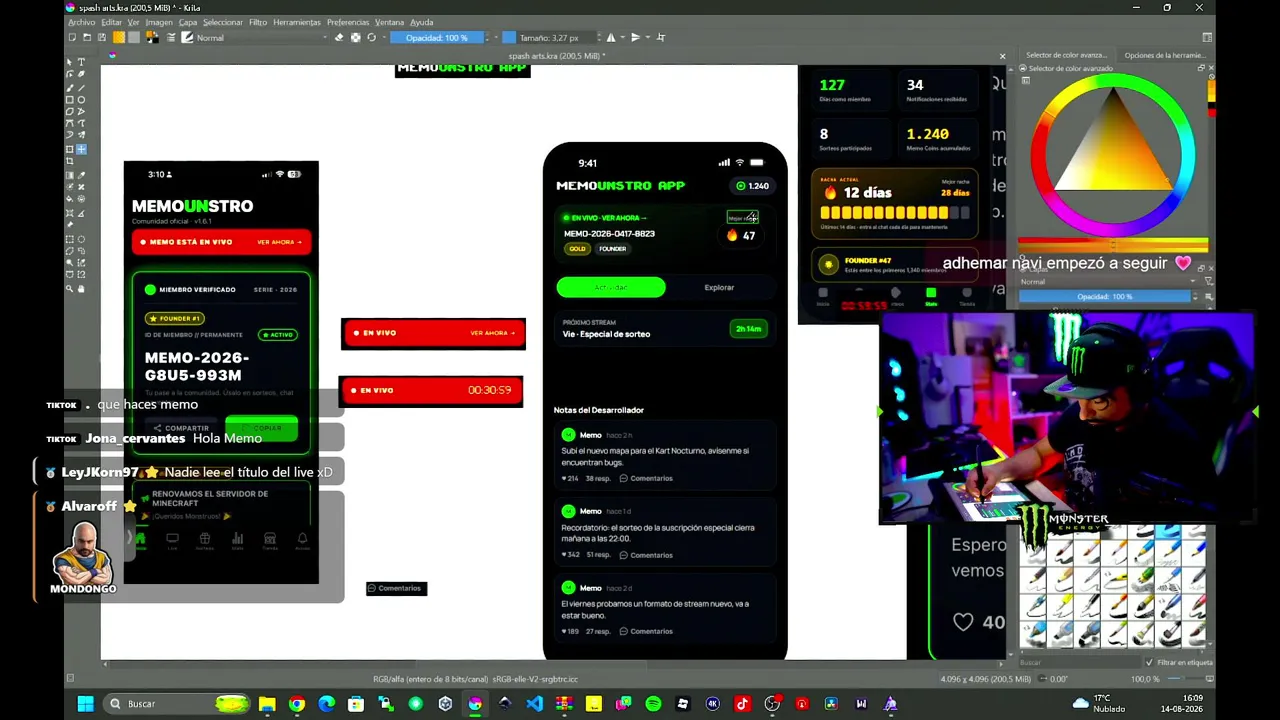Select the shape selection arrow tool
The height and width of the screenshot is (720, 1280).
pyautogui.click(x=69, y=62)
